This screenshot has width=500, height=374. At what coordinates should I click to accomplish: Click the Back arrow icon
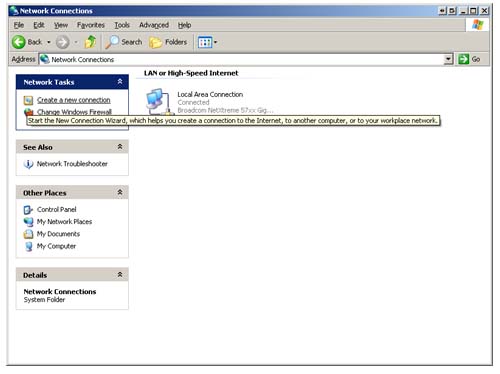point(19,42)
